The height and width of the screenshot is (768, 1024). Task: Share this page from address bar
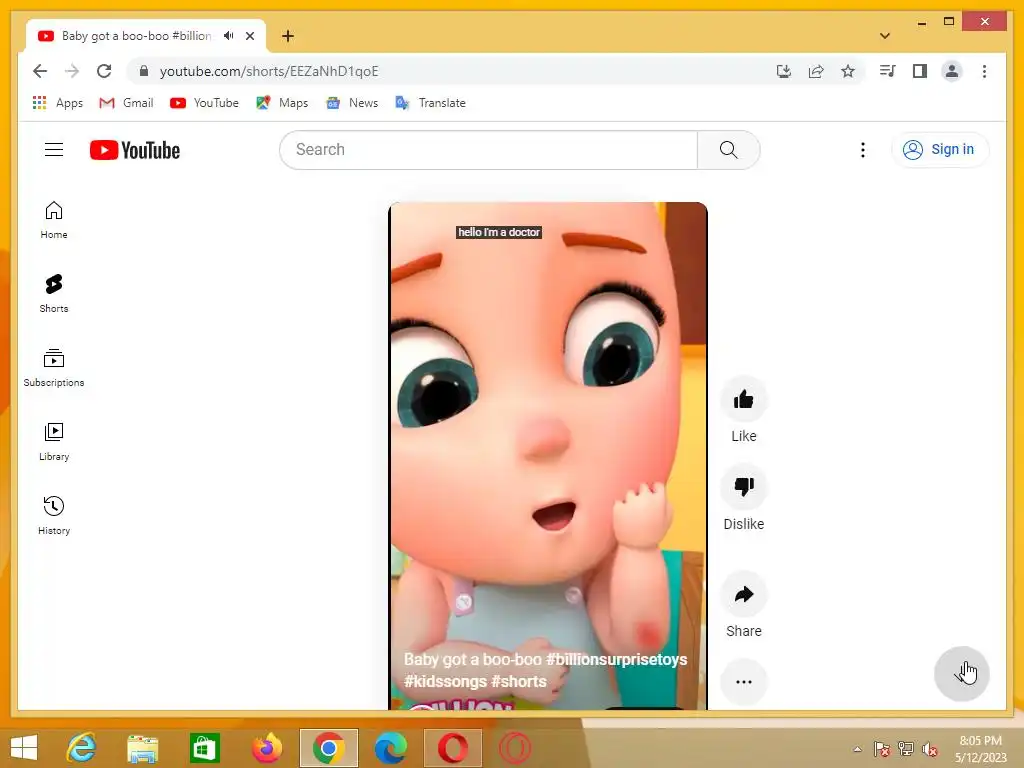click(816, 71)
